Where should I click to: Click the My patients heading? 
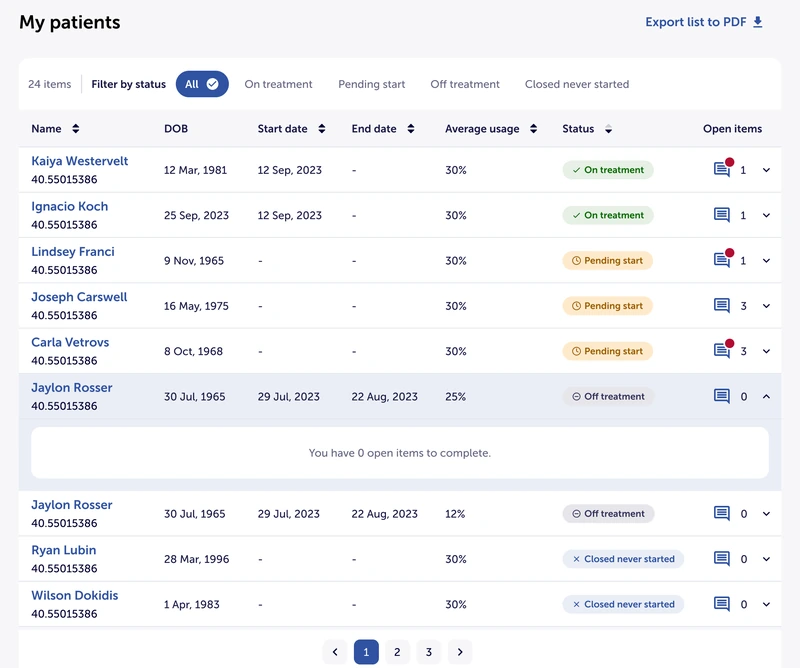coord(70,22)
